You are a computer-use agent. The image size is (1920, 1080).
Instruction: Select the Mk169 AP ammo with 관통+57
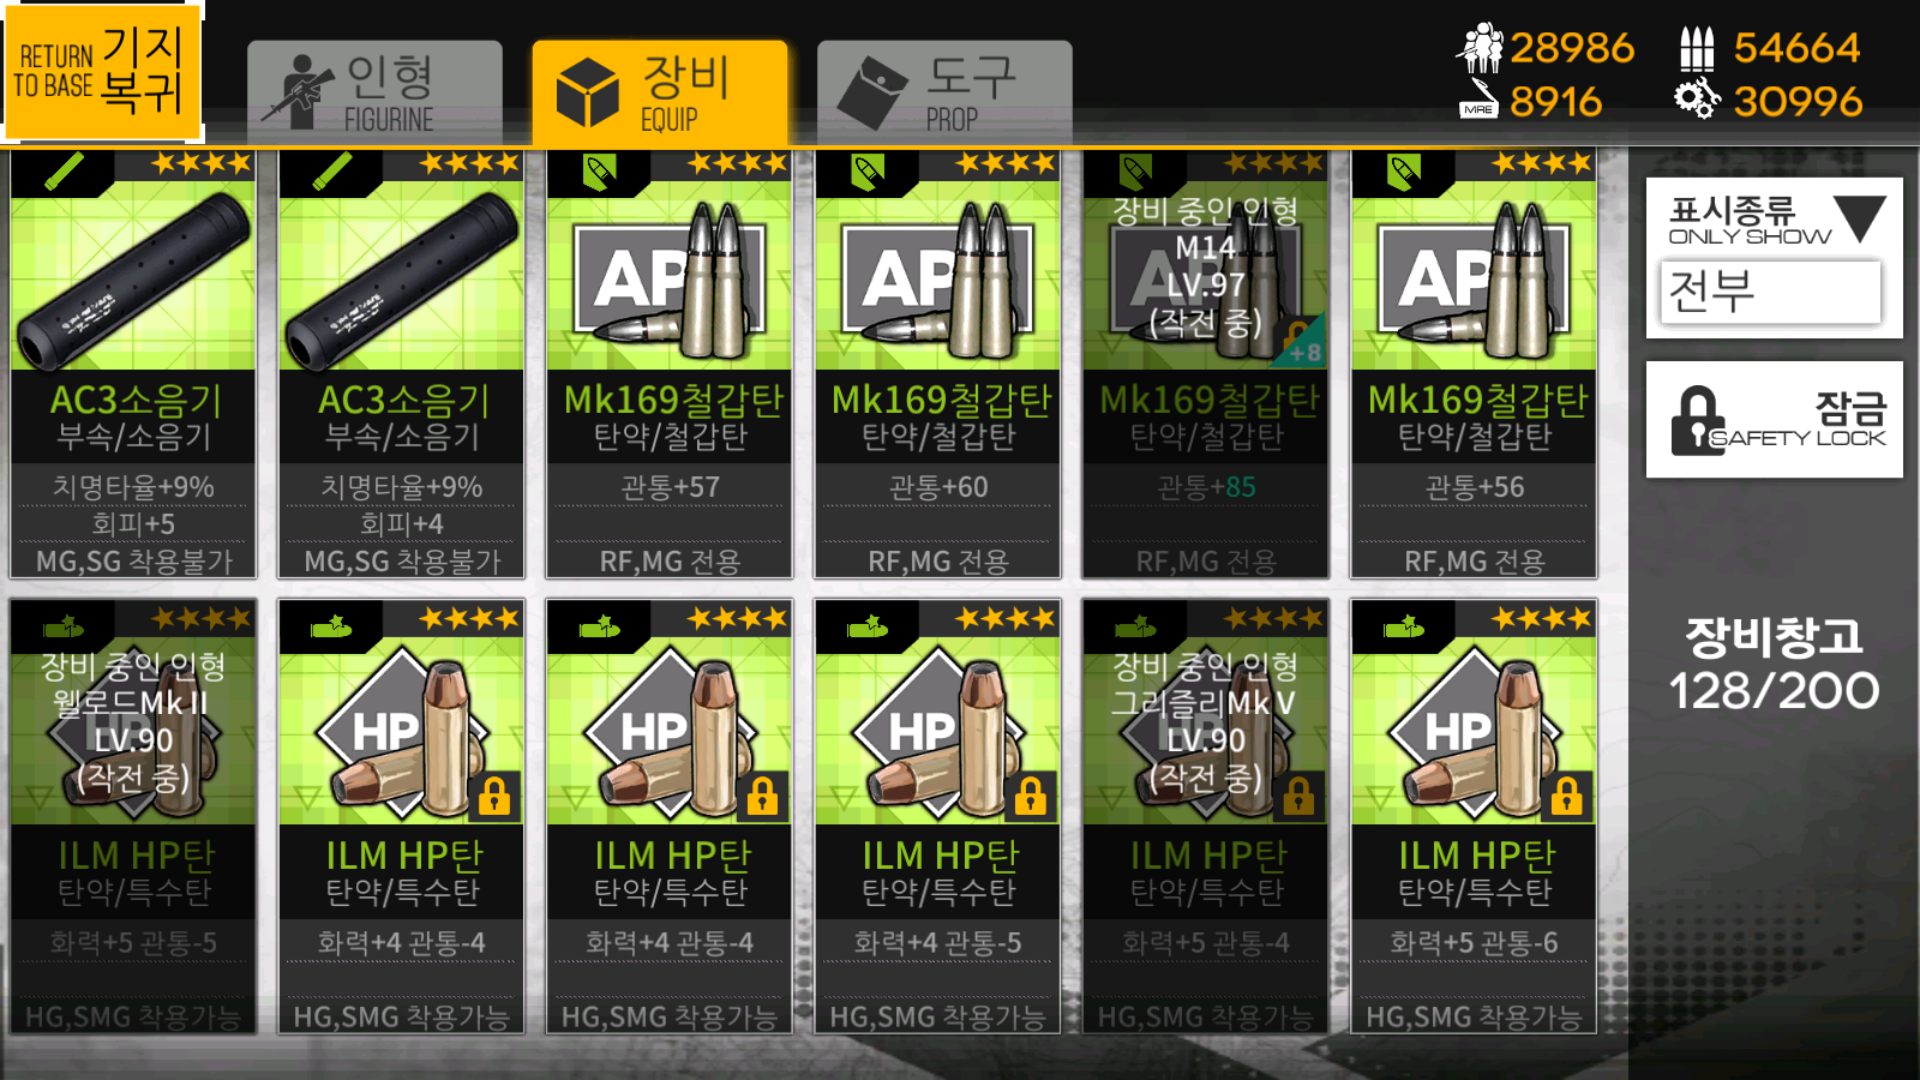(x=669, y=364)
